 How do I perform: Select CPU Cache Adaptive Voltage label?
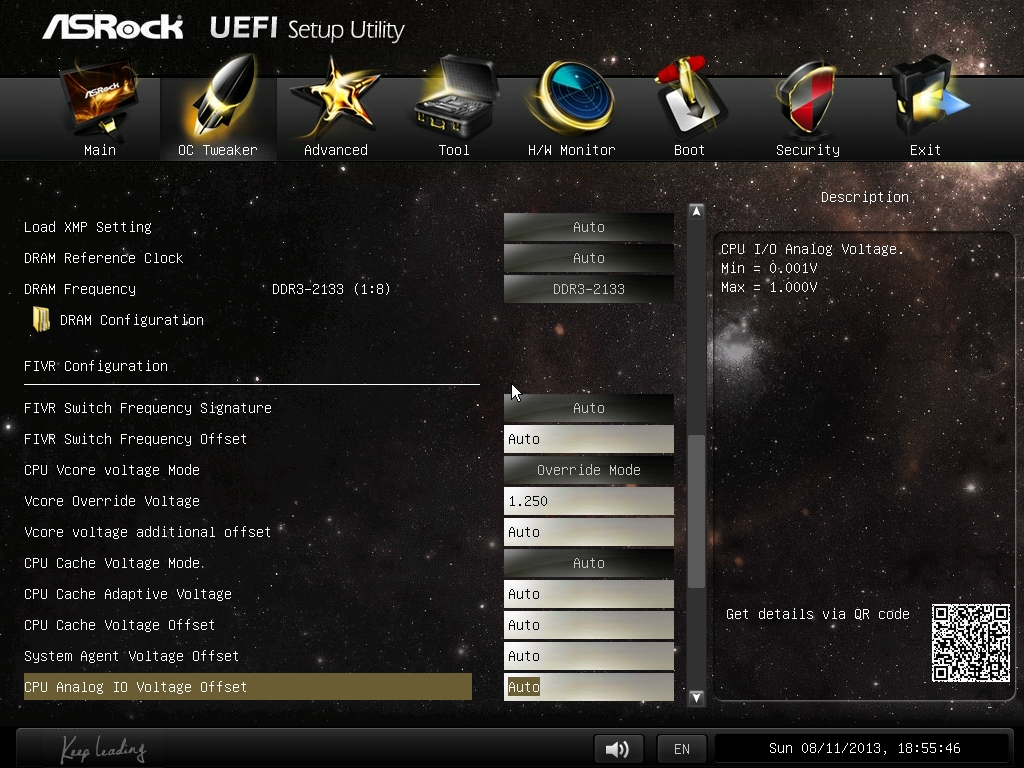tap(127, 594)
